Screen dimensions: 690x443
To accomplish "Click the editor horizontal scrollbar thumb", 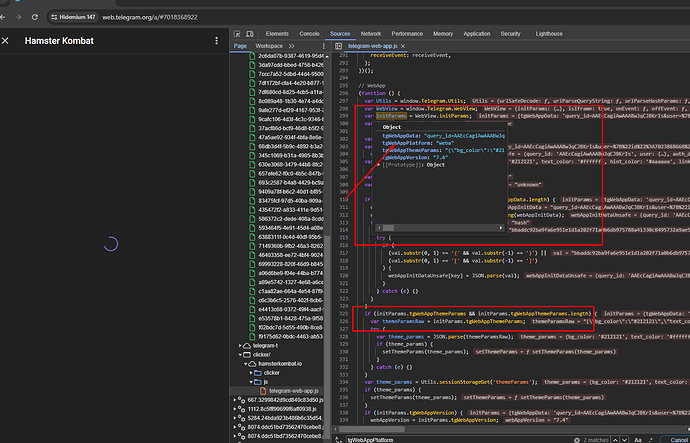I will [374, 429].
